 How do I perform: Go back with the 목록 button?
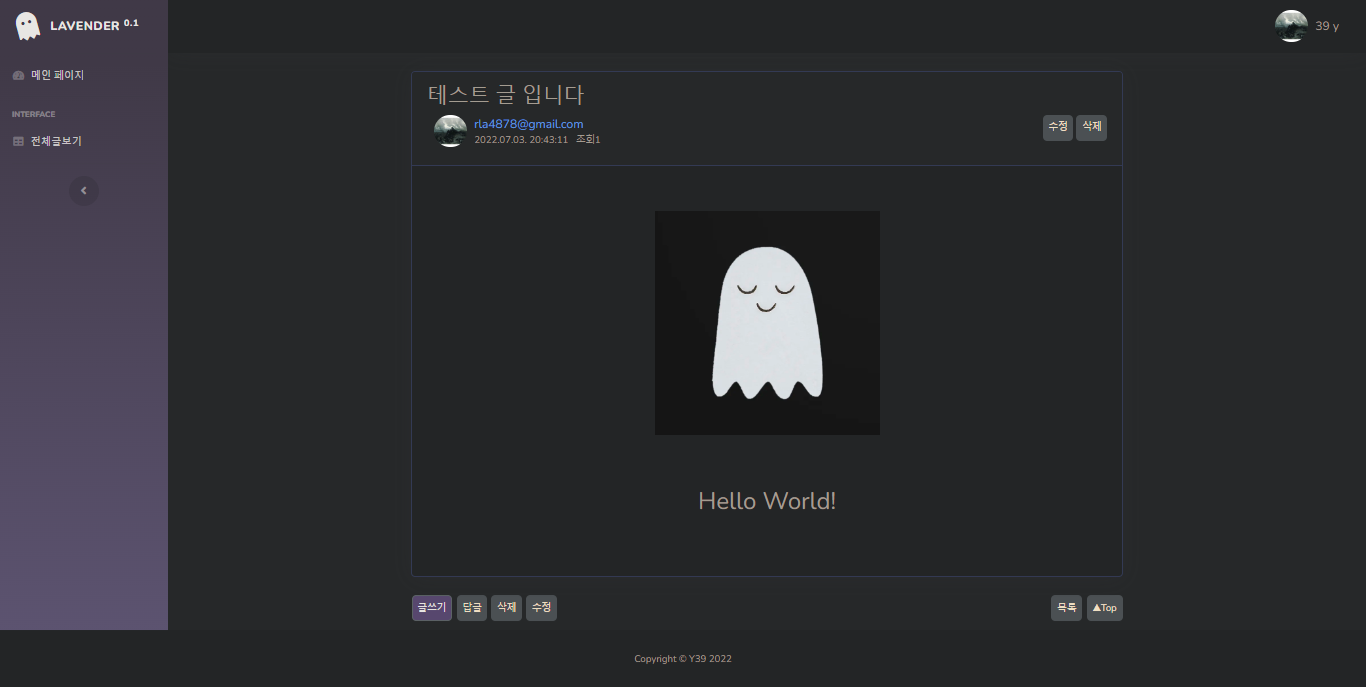click(x=1066, y=608)
